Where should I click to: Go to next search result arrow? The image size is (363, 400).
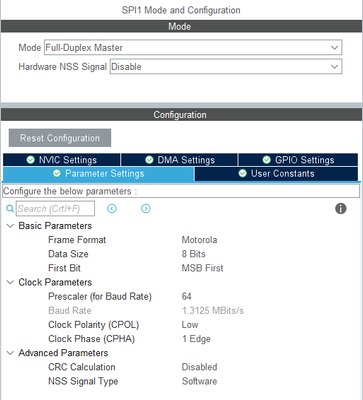coord(146,209)
